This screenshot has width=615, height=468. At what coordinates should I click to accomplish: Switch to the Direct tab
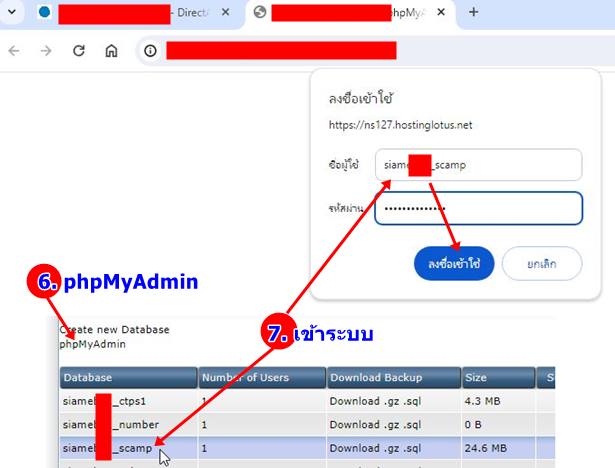133,13
